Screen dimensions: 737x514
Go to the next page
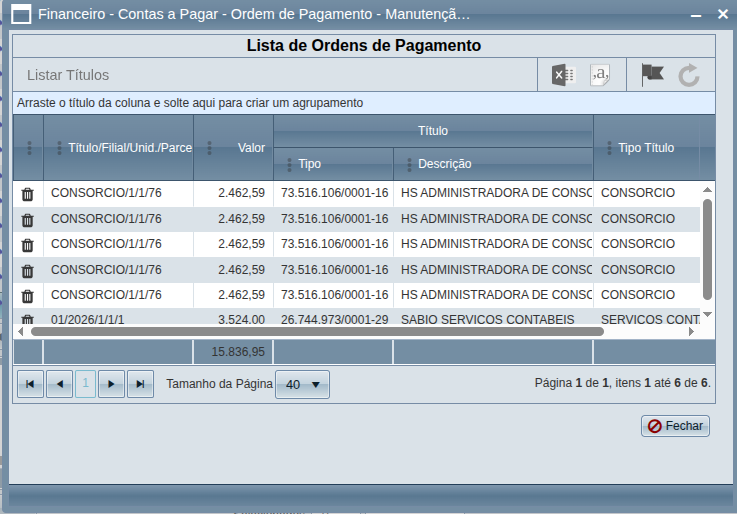pyautogui.click(x=112, y=384)
